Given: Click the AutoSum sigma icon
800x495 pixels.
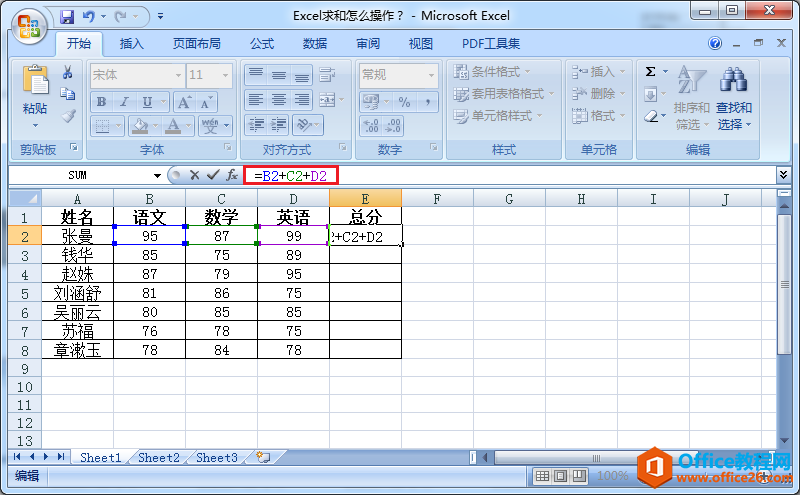Looking at the screenshot, I should (x=650, y=71).
